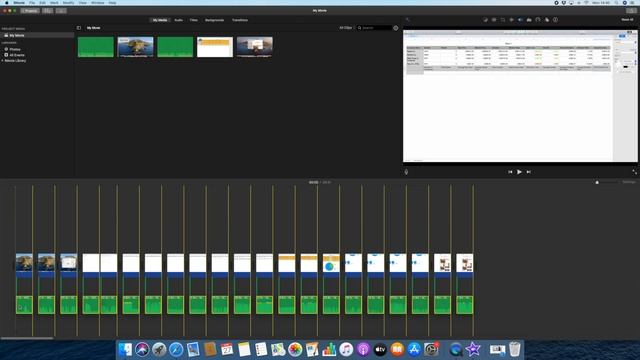
Task: Select the Catalina island media thumbnail
Action: click(x=136, y=47)
